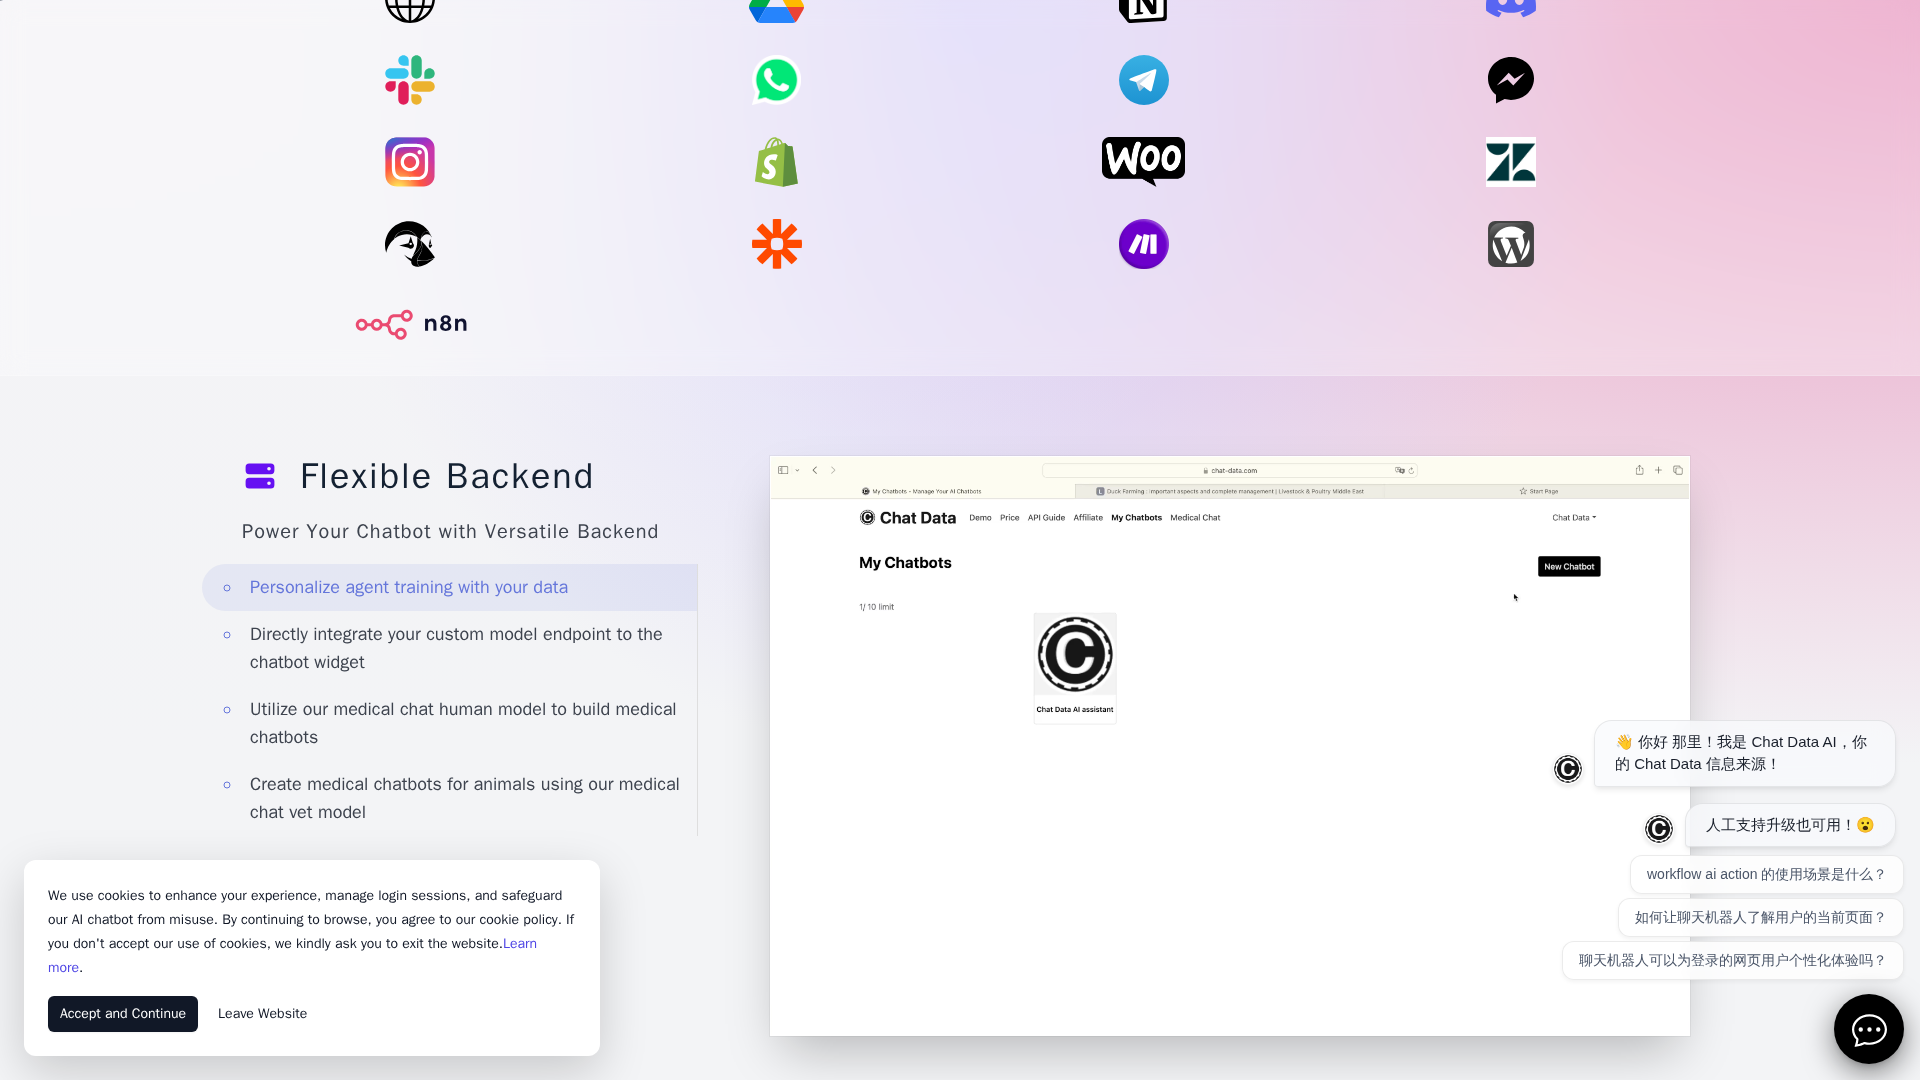The width and height of the screenshot is (1920, 1080).
Task: Click the Slack integration icon
Action: tap(410, 80)
